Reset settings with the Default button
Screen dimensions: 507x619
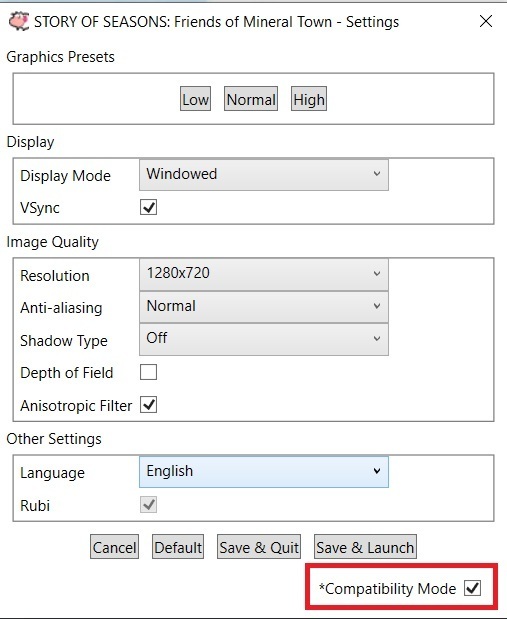tap(178, 547)
